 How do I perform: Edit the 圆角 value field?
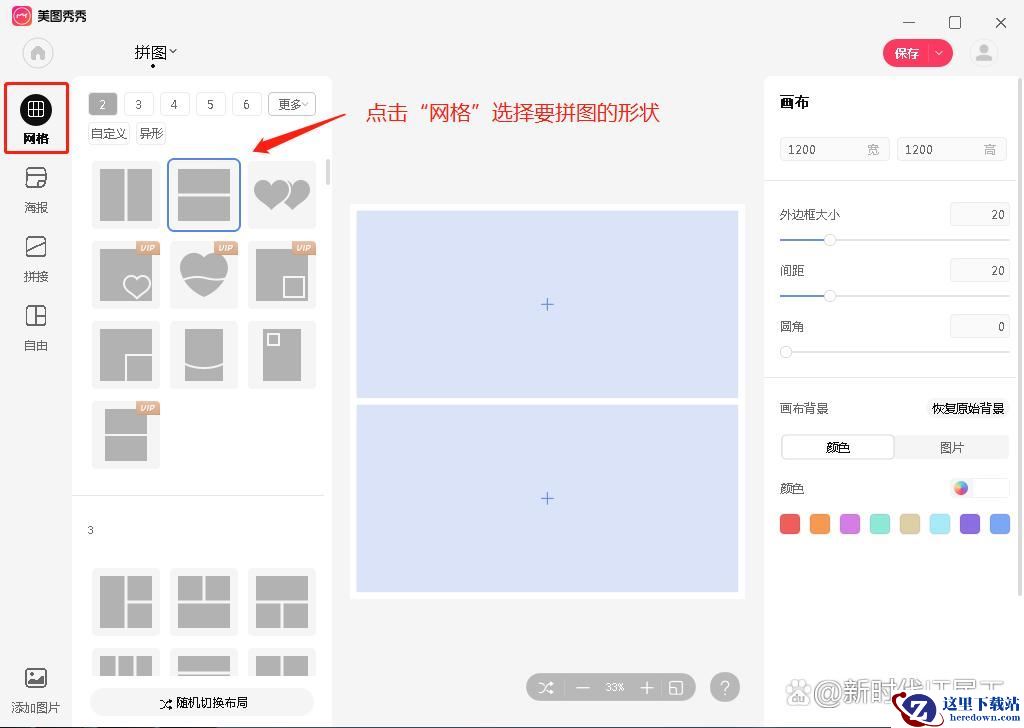click(980, 326)
